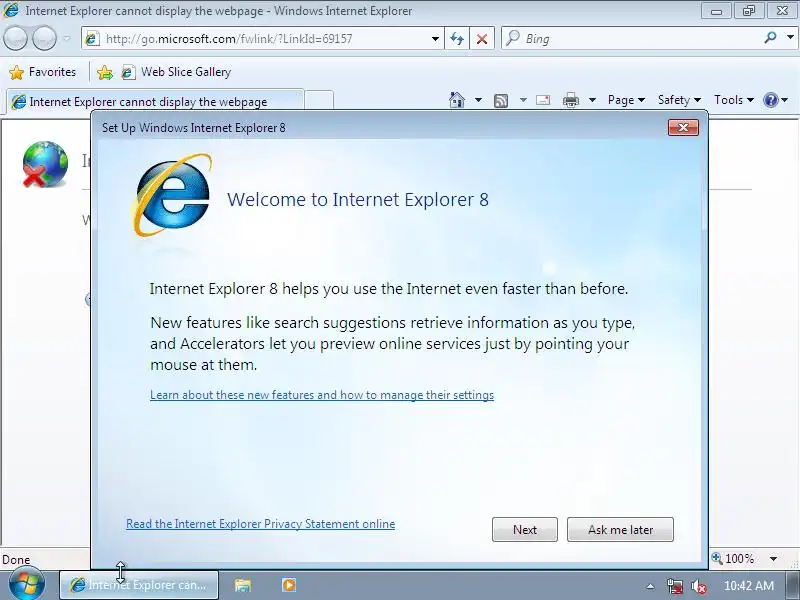Viewport: 800px width, 600px height.
Task: Expand the address bar history dropdown
Action: [435, 39]
